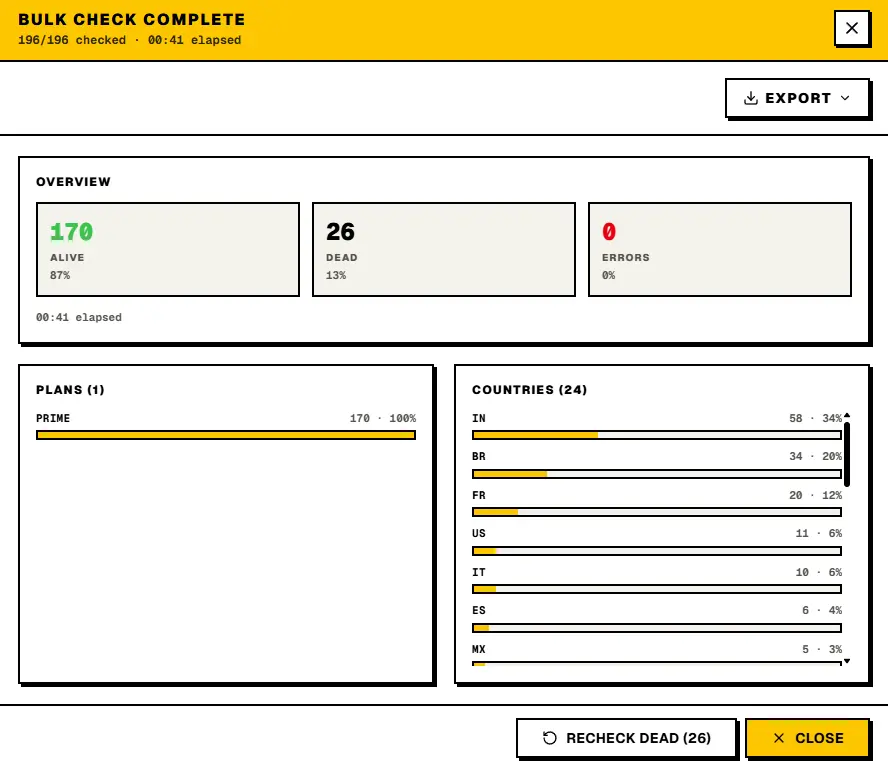888x761 pixels.
Task: Click the recheck circular arrow icon
Action: (549, 738)
